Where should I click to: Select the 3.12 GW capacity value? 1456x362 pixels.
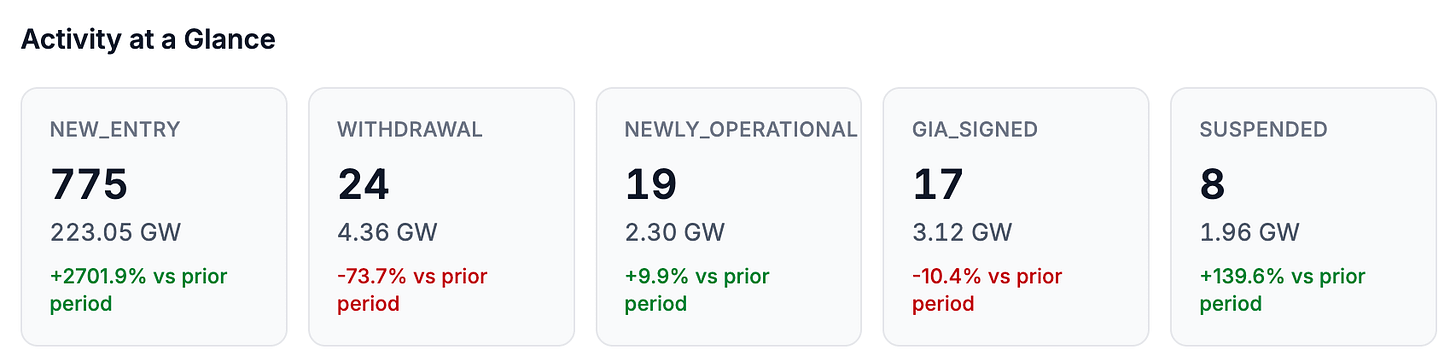coord(962,233)
